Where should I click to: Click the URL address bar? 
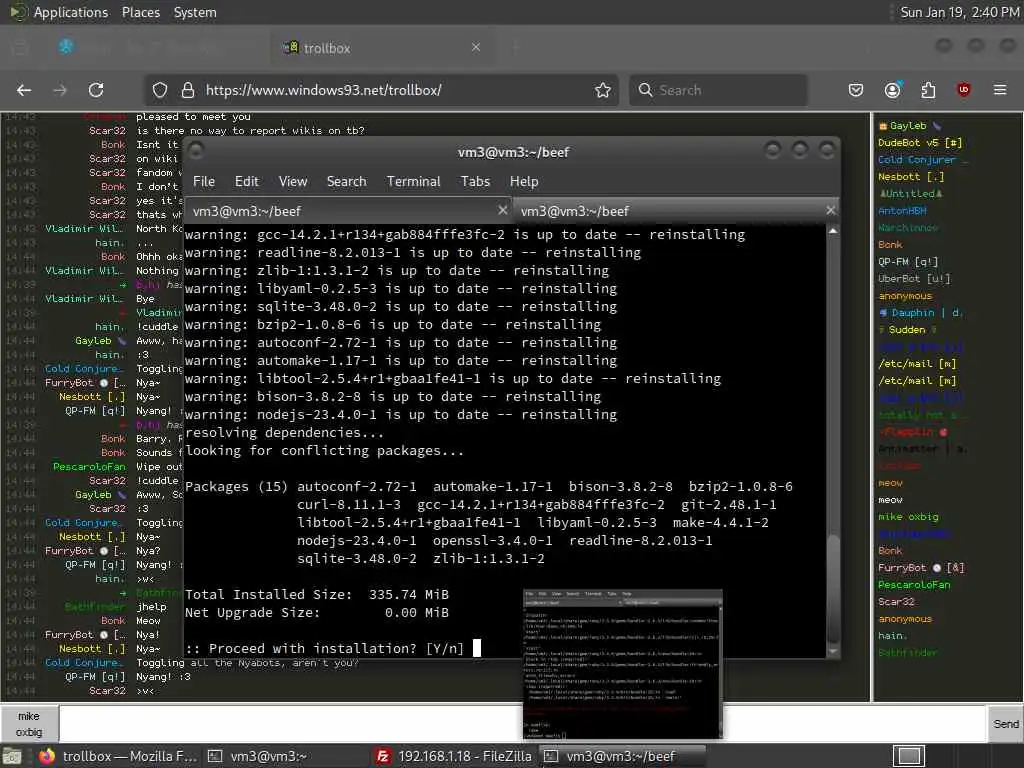pyautogui.click(x=382, y=90)
